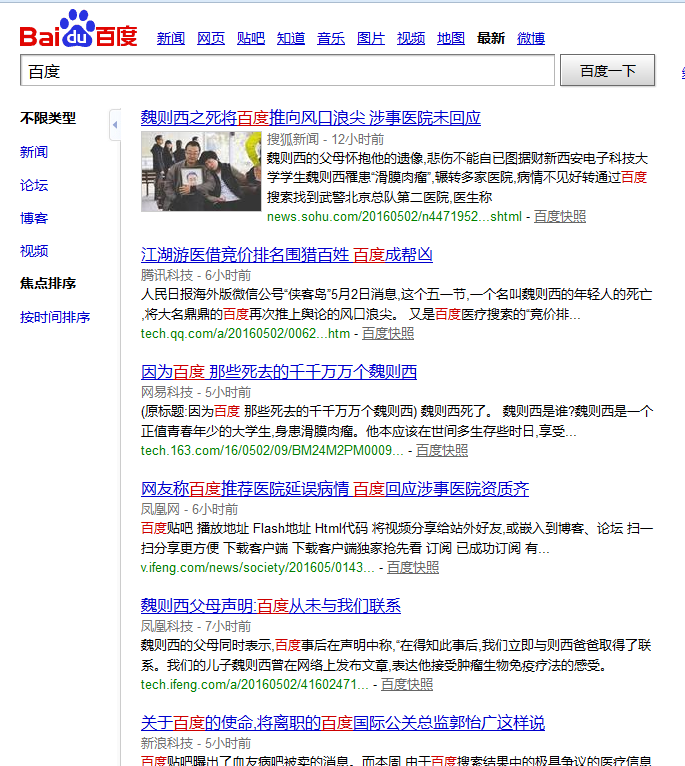This screenshot has width=685, height=766.
Task: Click source text 腾讯科技 - 6小时前
Action: click(x=196, y=276)
